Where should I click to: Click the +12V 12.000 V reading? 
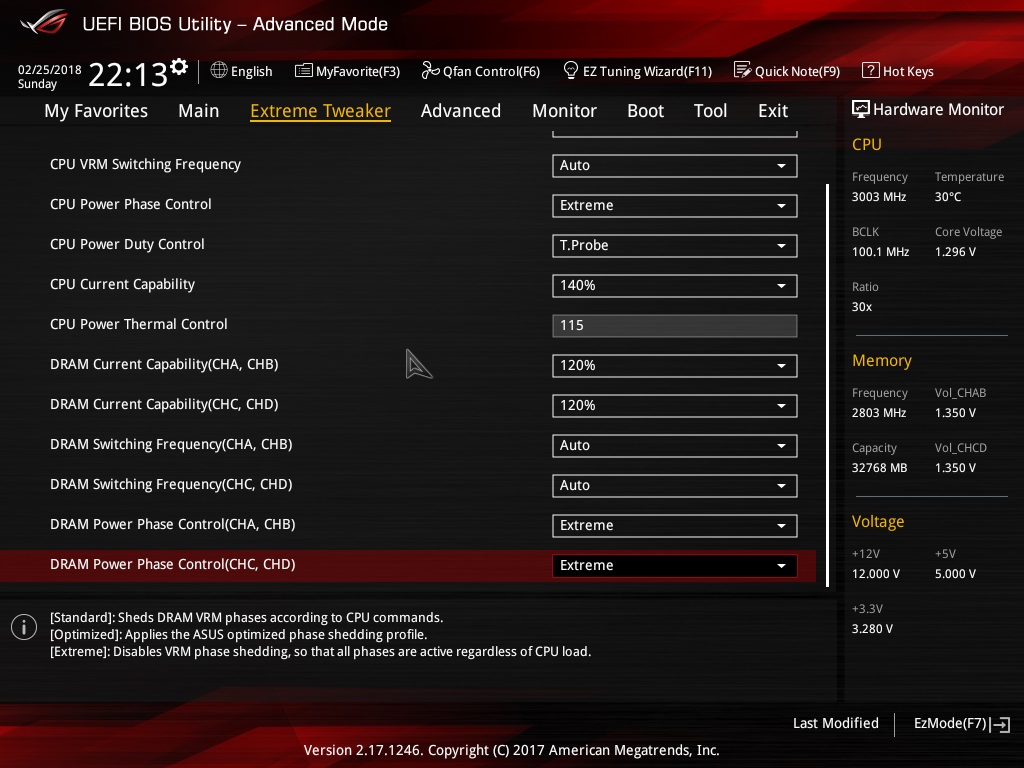[x=876, y=574]
